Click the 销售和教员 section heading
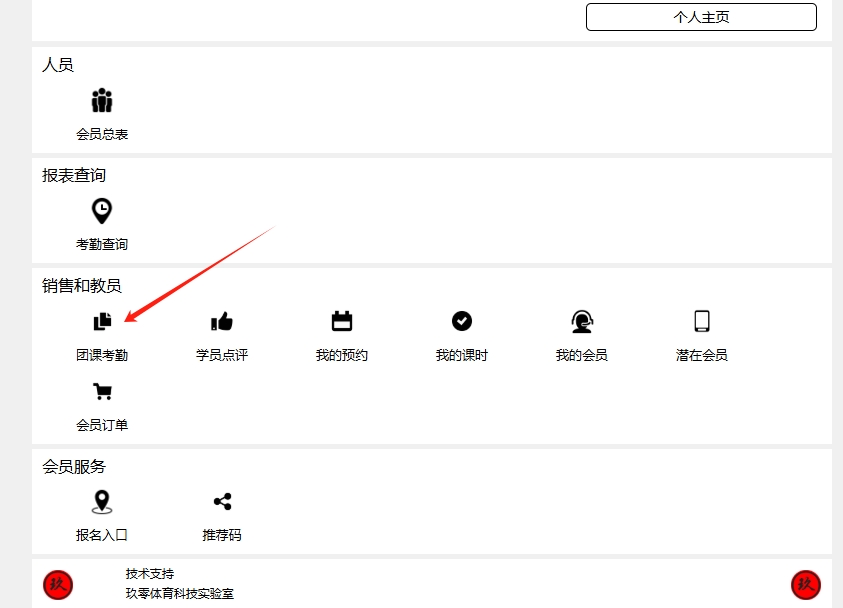The image size is (843, 608). (x=82, y=286)
